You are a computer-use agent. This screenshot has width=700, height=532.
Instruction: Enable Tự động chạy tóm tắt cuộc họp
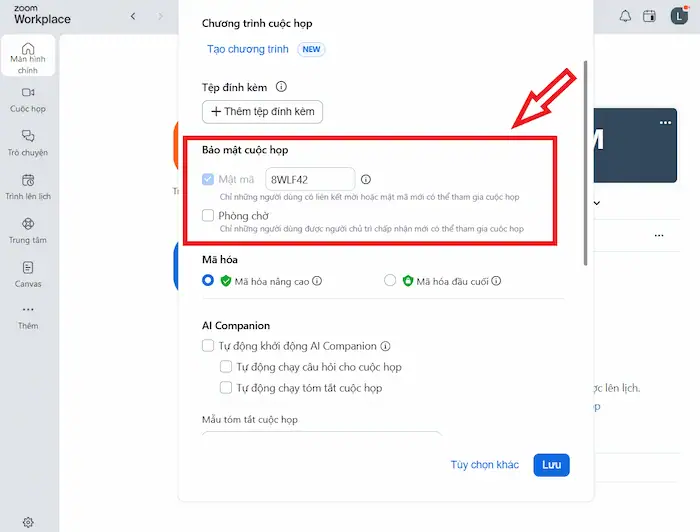[x=226, y=387]
